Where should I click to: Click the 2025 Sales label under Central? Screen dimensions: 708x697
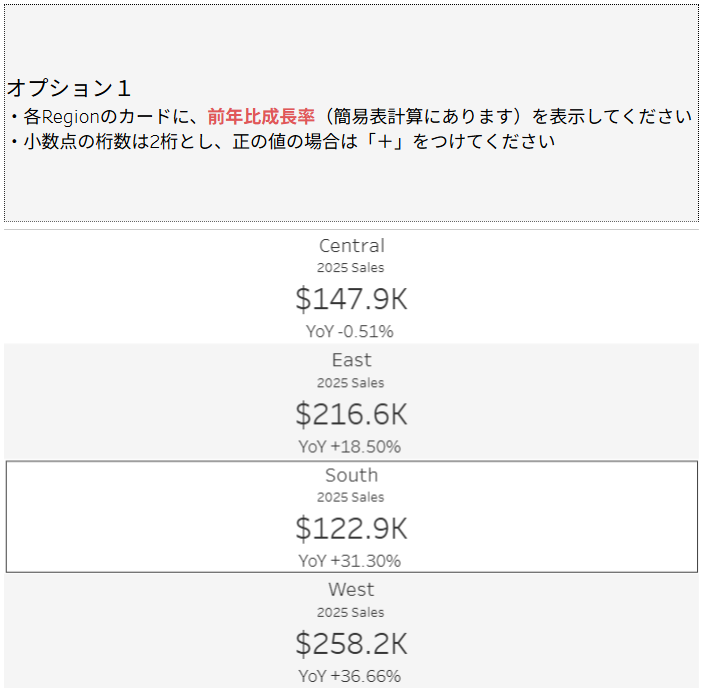351,268
